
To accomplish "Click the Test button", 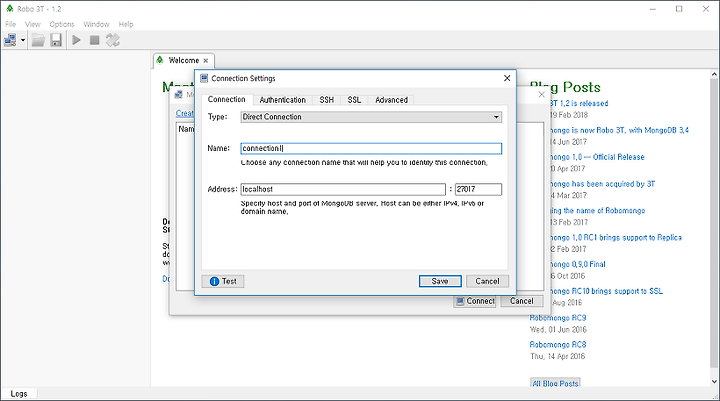I will click(x=223, y=281).
